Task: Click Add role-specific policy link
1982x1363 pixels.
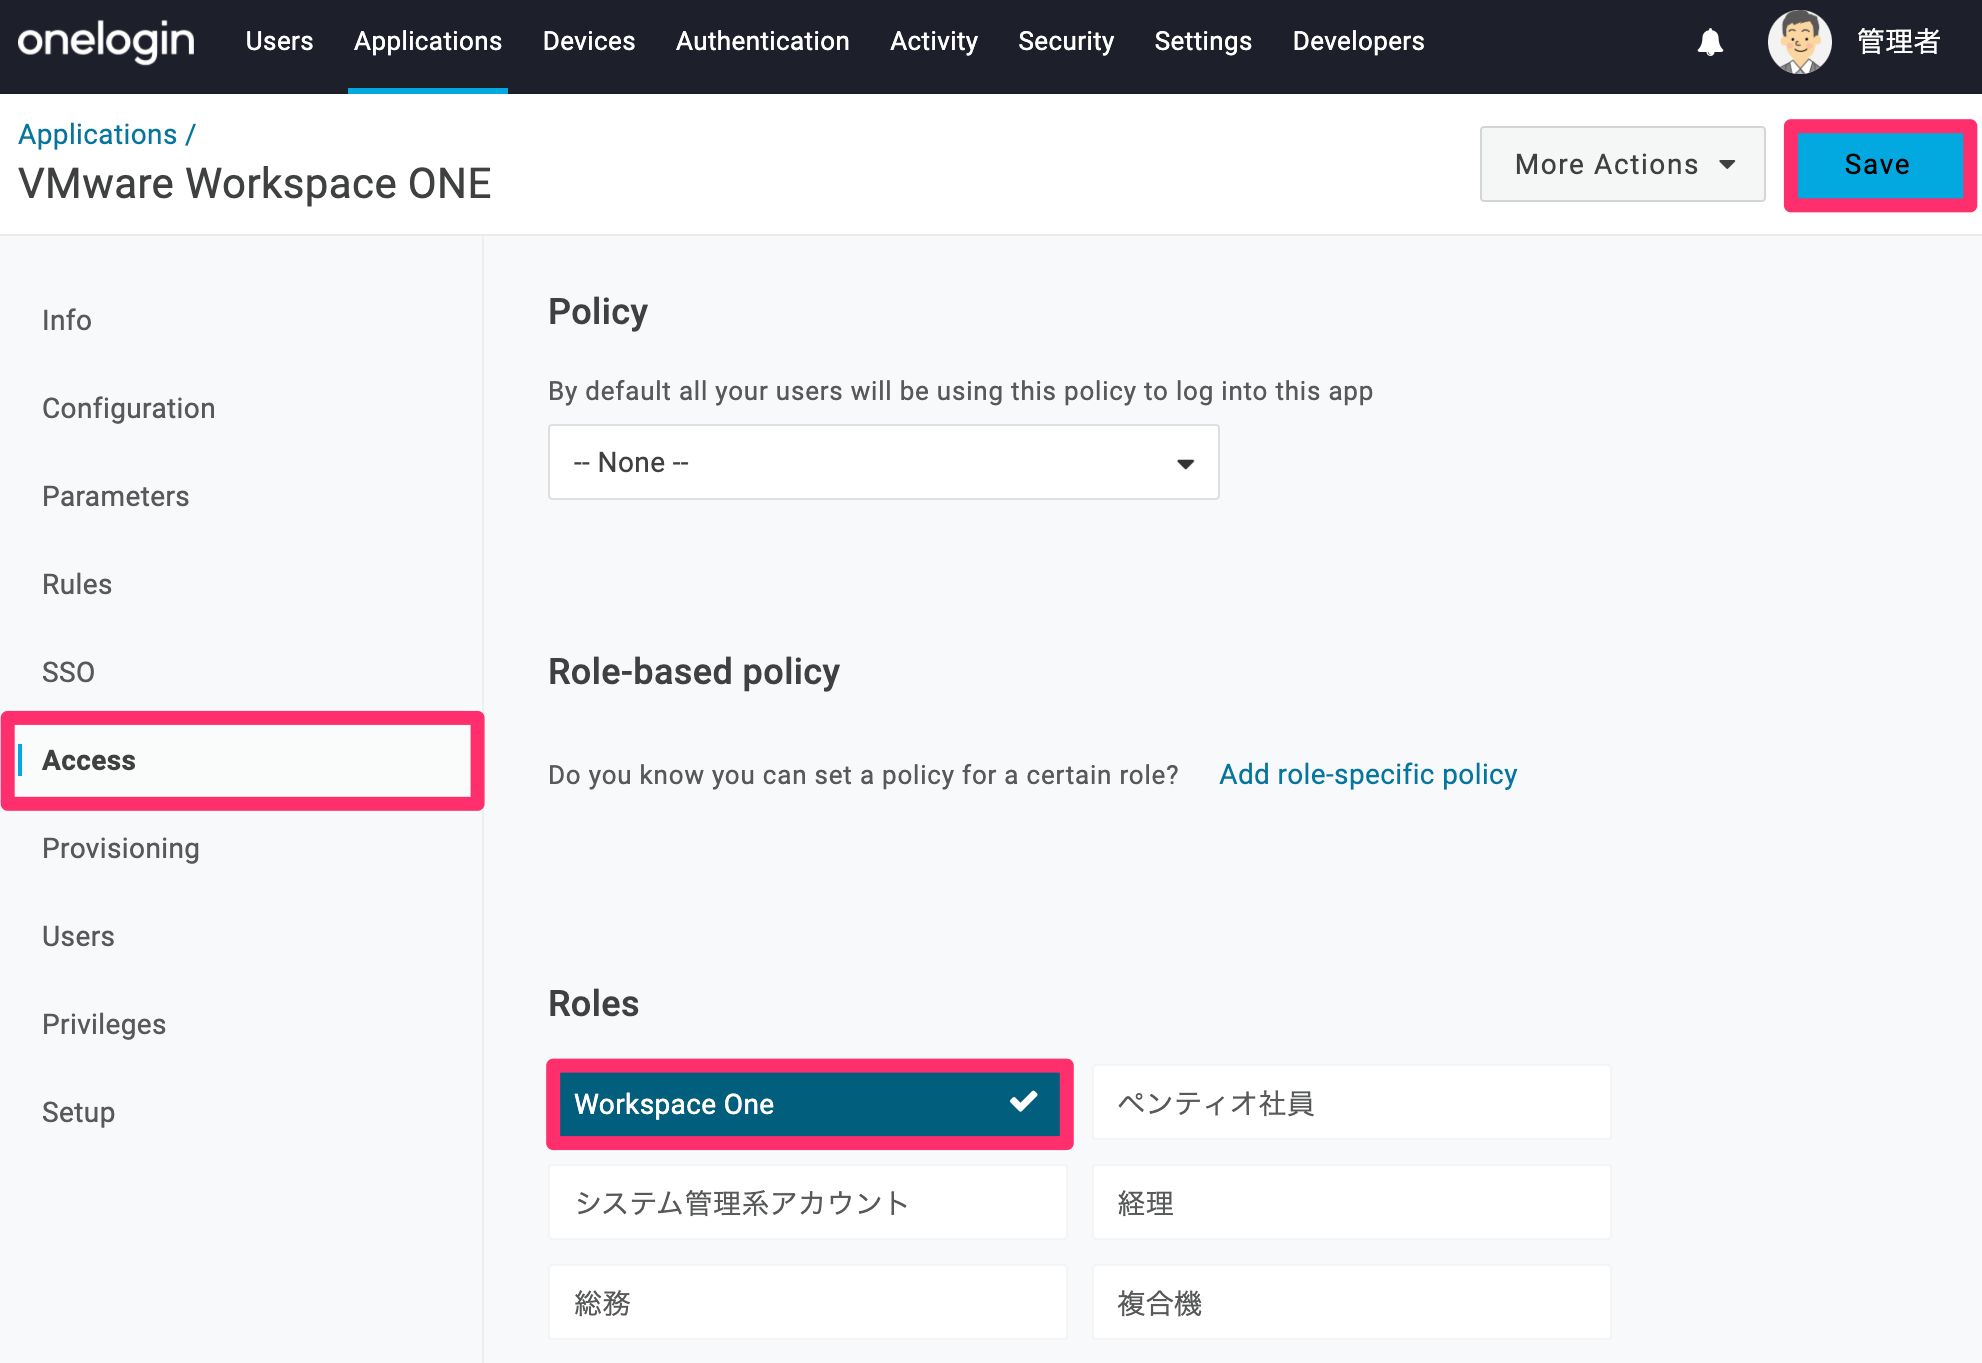Action: 1367,774
